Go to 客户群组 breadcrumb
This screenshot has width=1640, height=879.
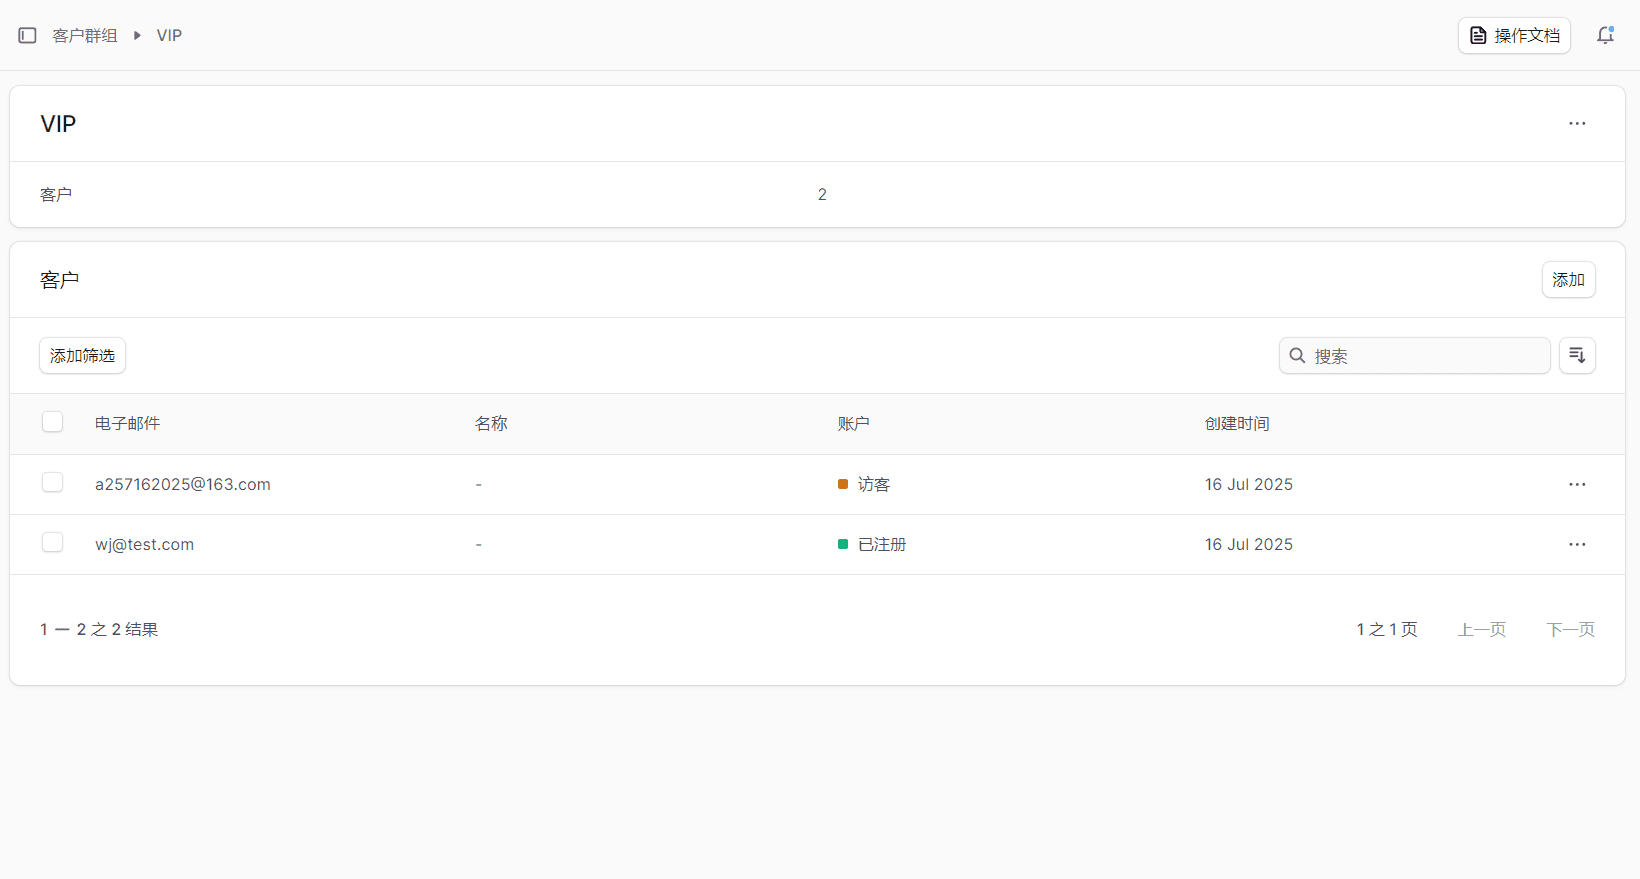pos(85,36)
